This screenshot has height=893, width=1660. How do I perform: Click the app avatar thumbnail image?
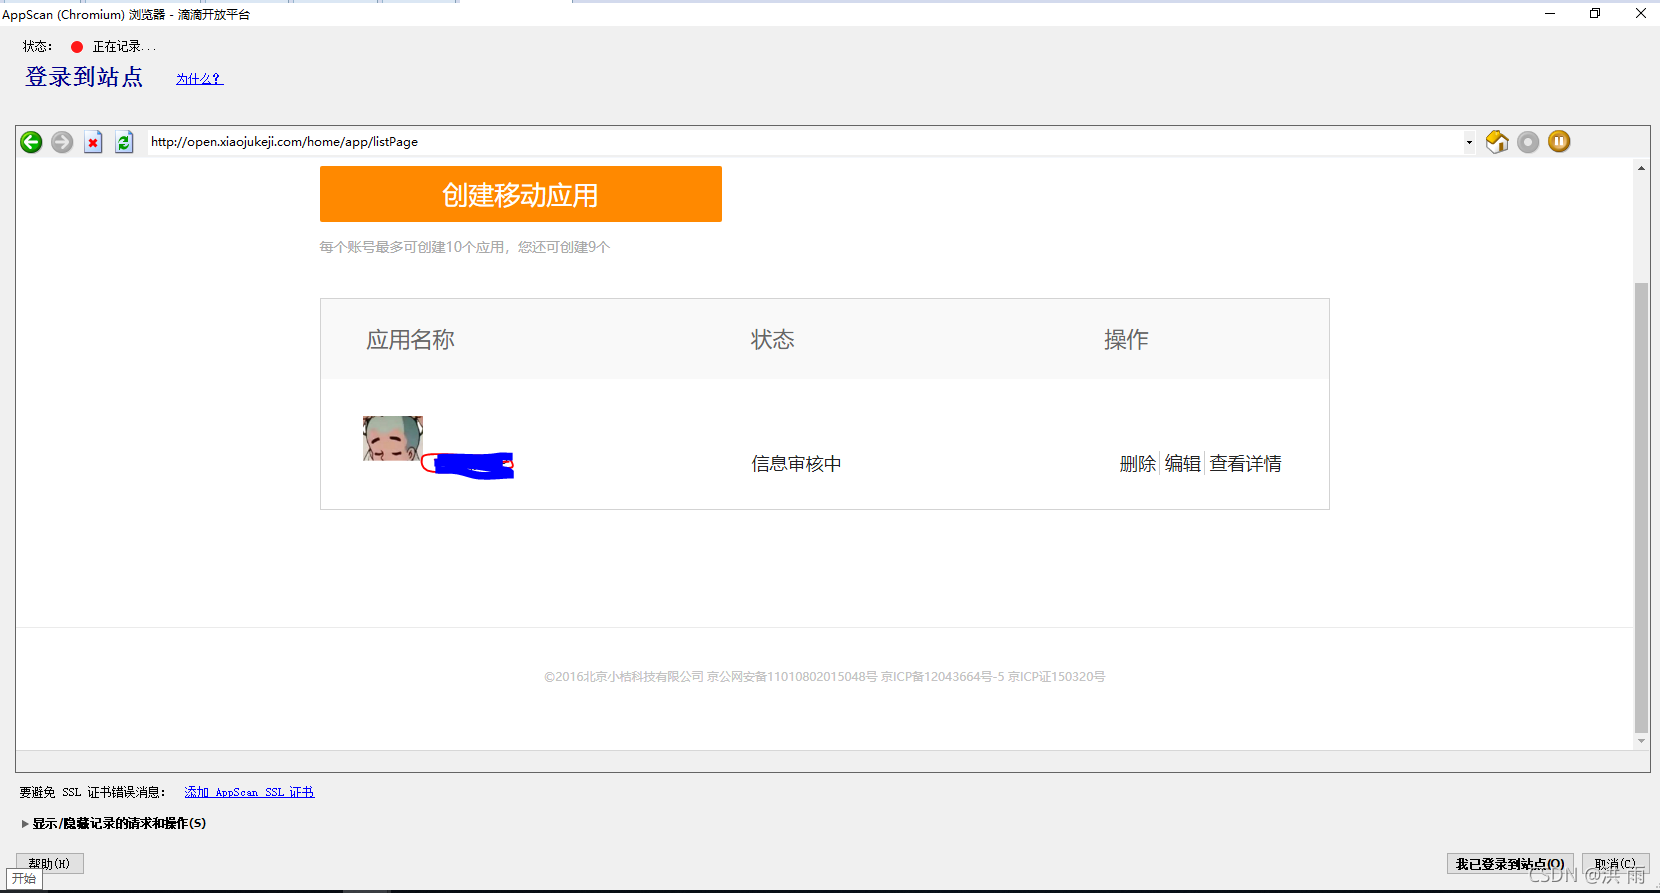(x=392, y=438)
